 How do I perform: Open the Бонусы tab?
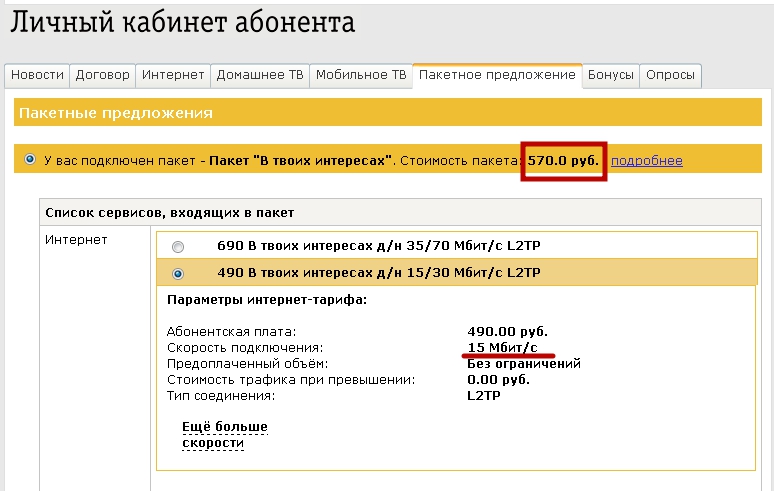611,76
